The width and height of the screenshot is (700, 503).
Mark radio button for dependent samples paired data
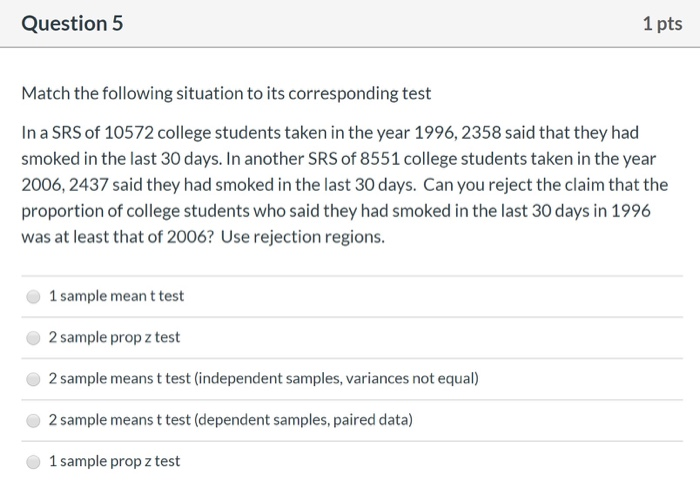pos(34,420)
